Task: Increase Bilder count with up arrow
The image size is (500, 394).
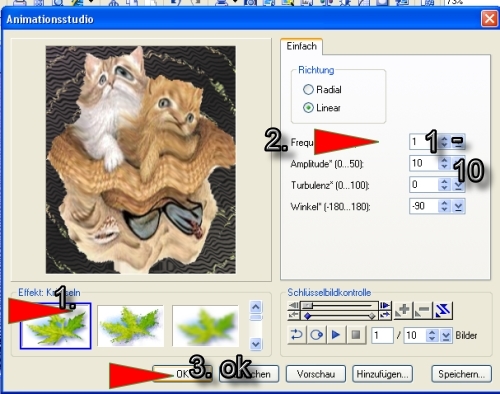Action: 432,332
